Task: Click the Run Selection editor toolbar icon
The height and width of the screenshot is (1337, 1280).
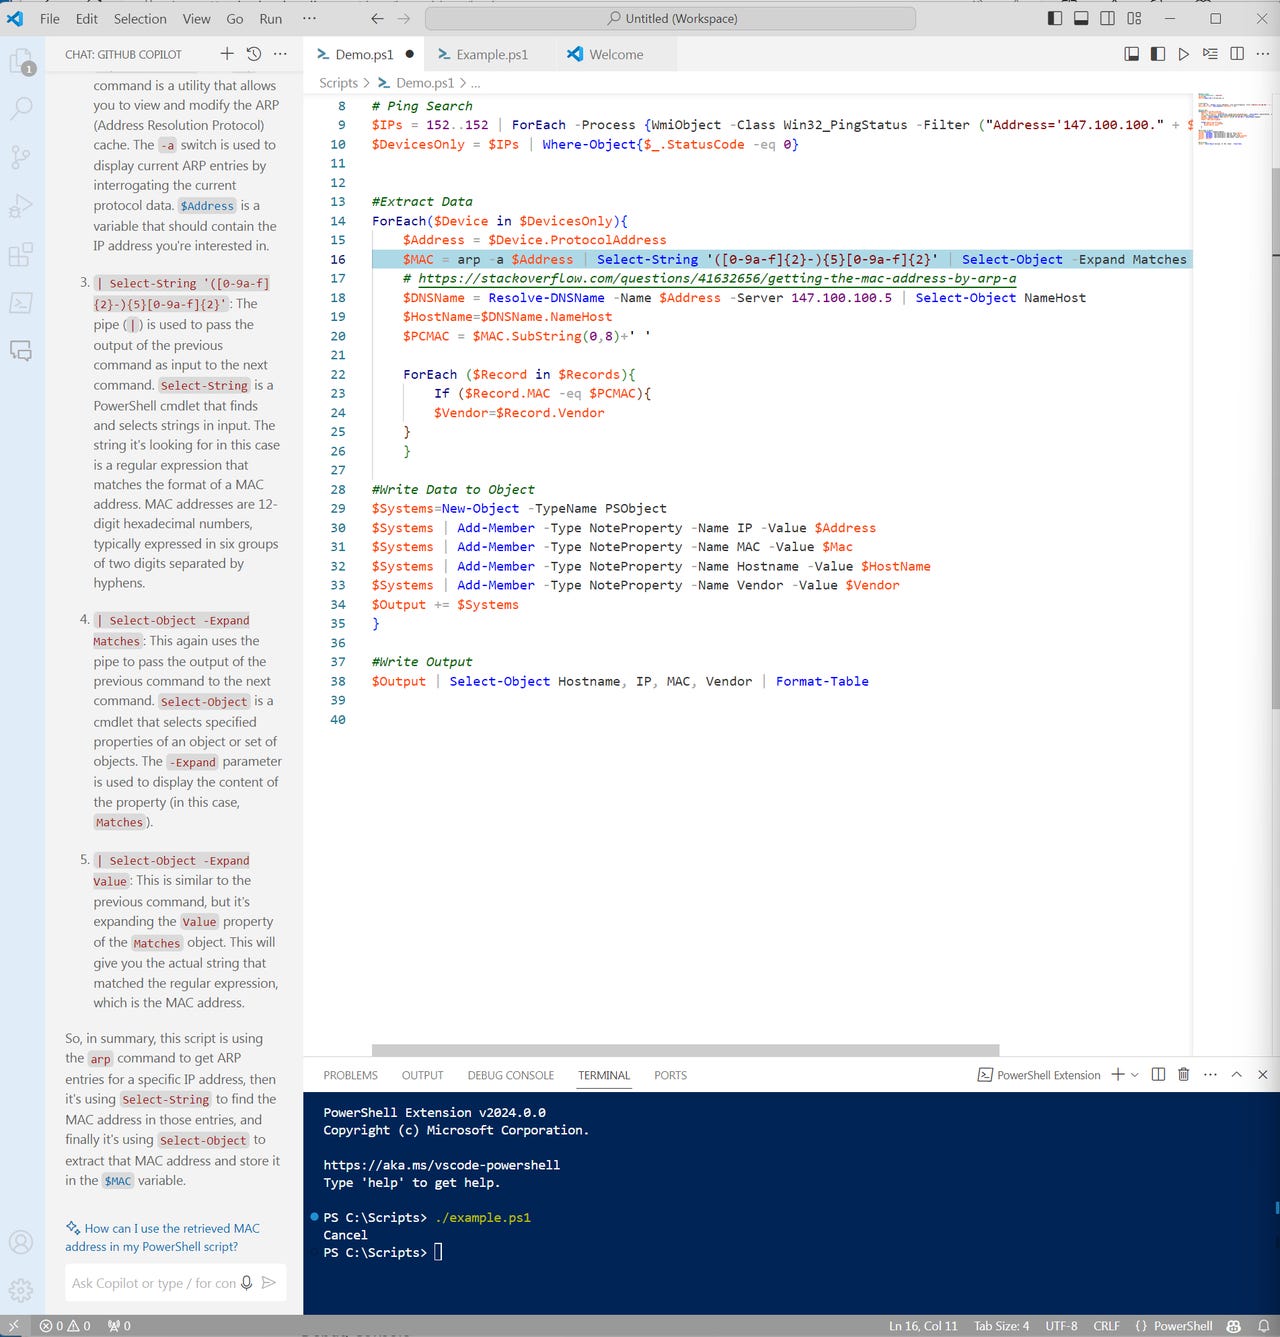Action: (x=1208, y=54)
